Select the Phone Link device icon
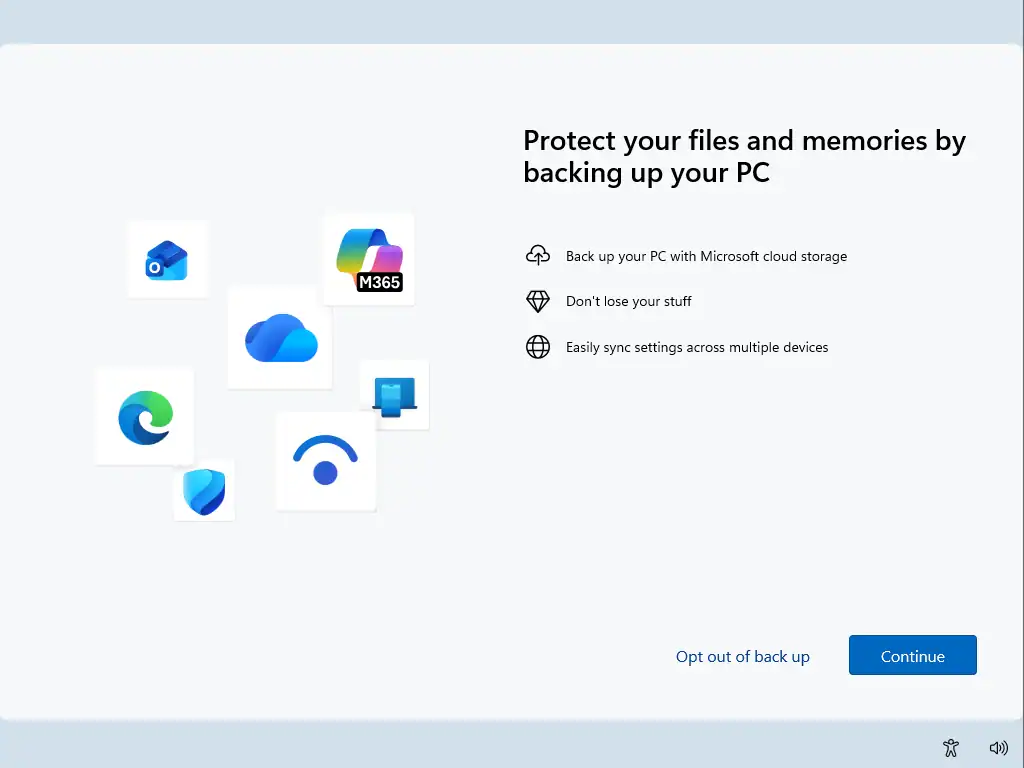1024x768 pixels. [393, 396]
